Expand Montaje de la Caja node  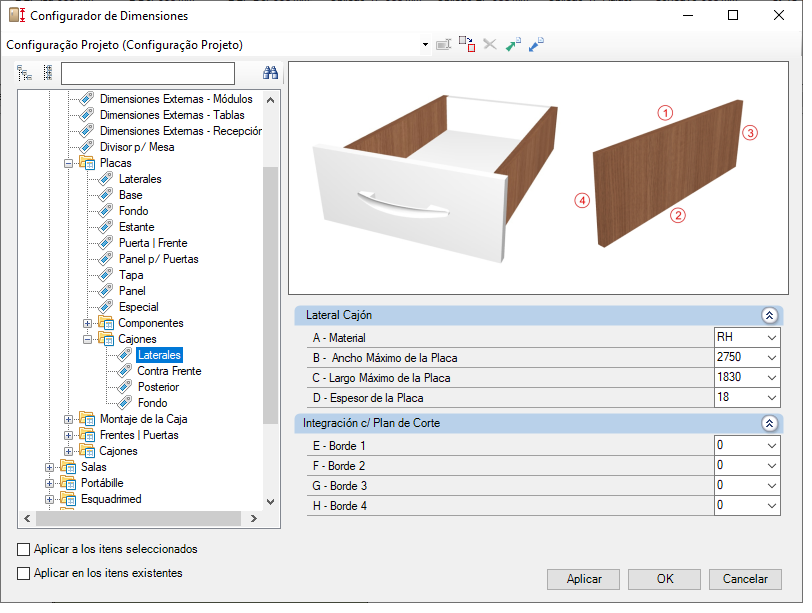coord(68,419)
